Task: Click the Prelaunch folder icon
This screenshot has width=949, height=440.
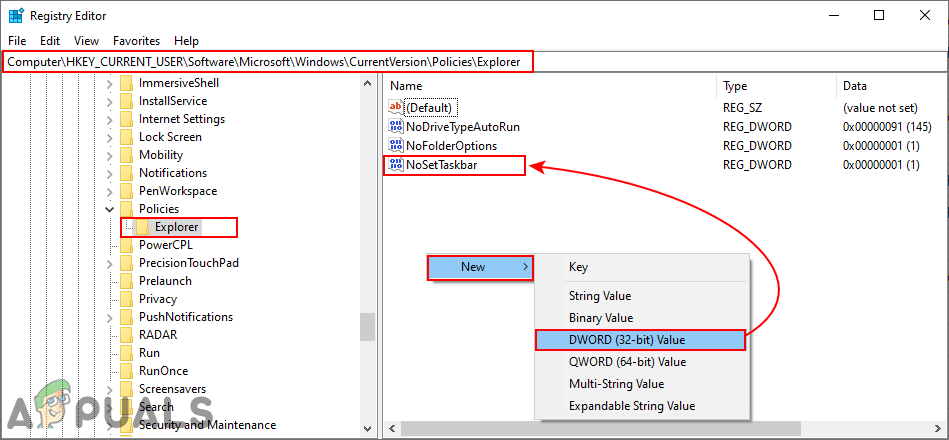Action: [x=126, y=281]
